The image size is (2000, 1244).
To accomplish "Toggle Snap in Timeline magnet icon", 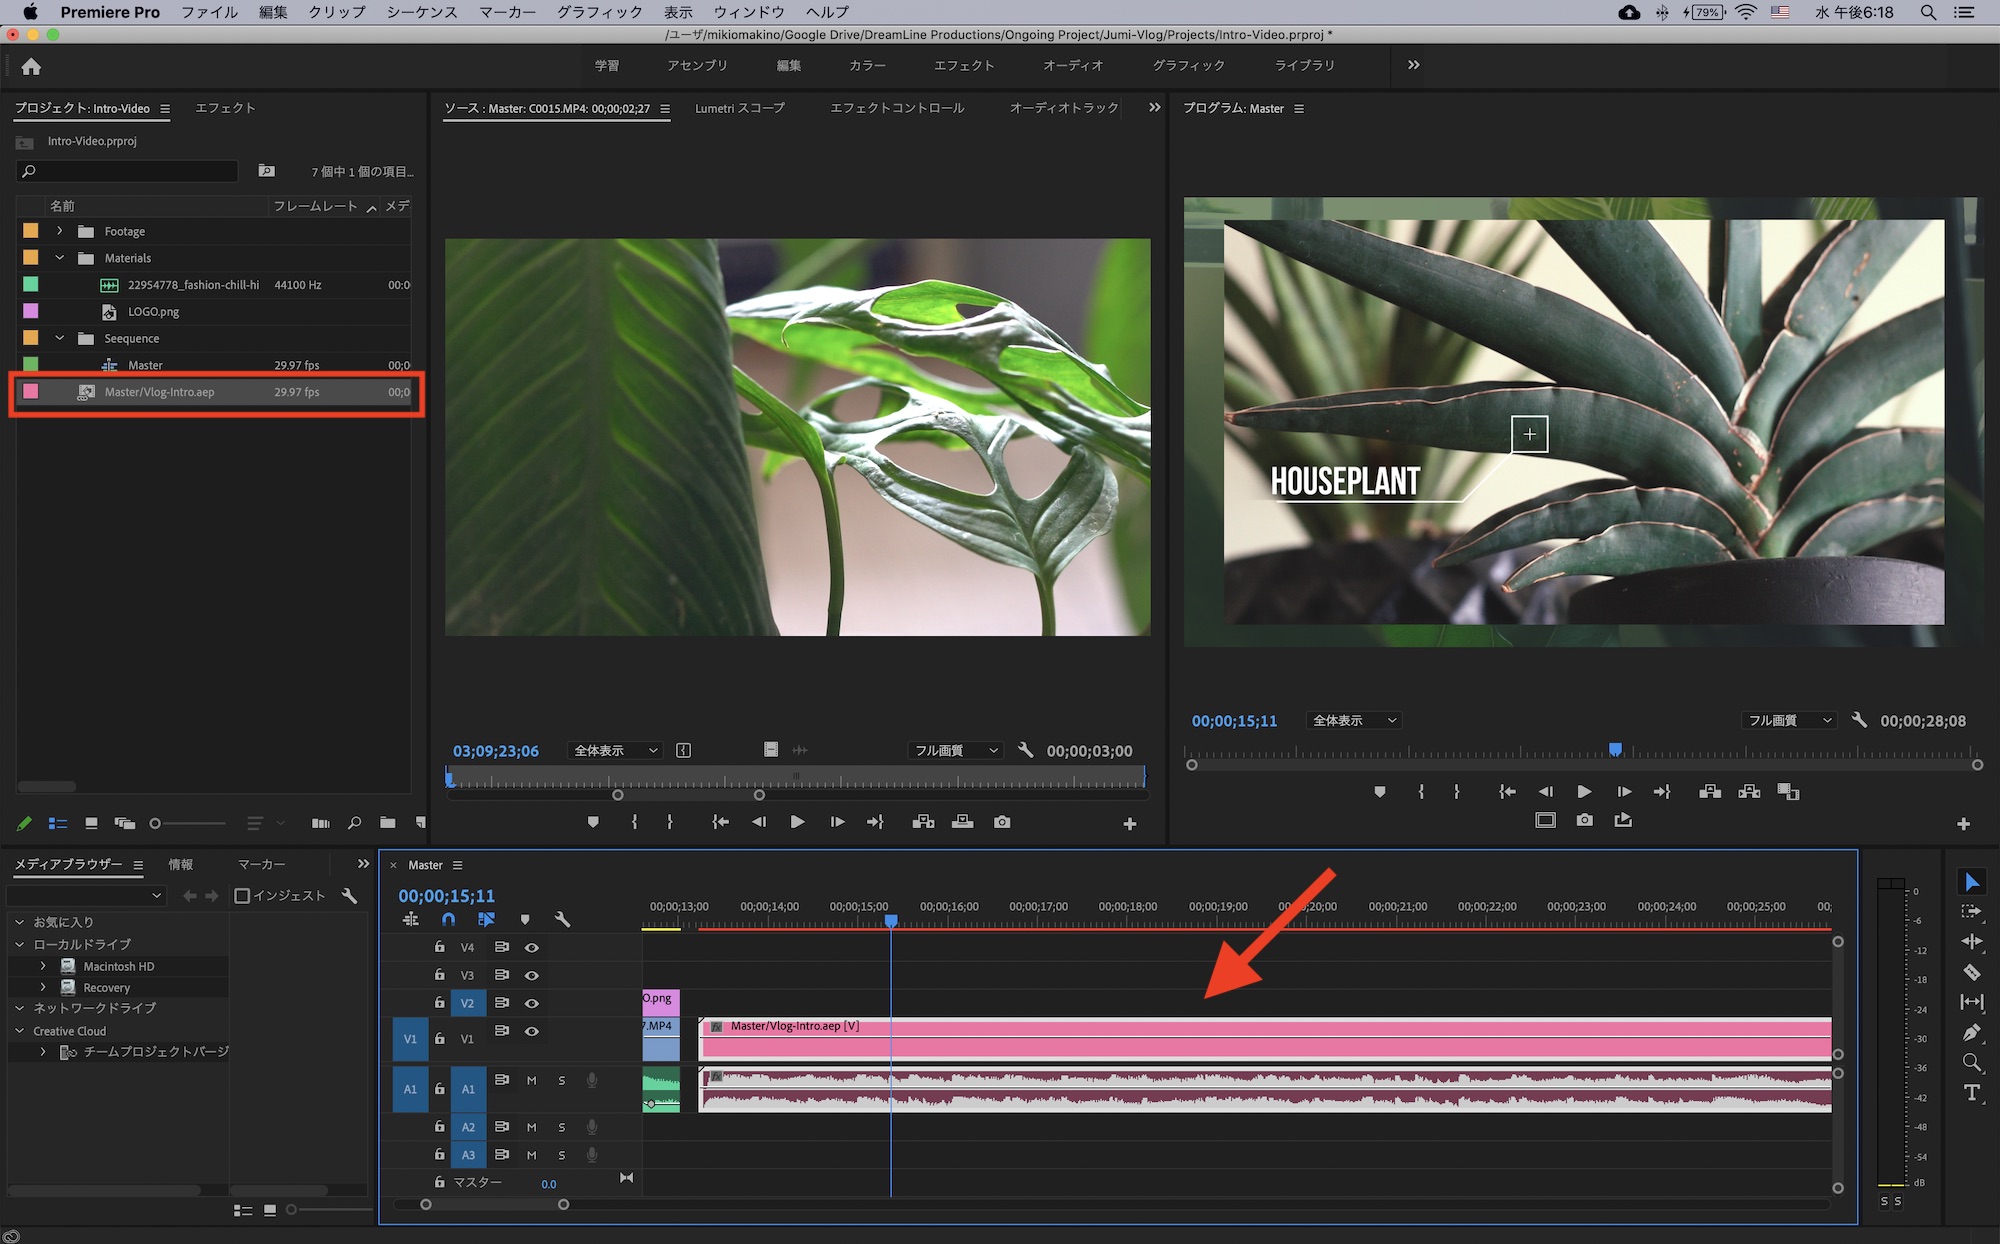I will (x=448, y=919).
